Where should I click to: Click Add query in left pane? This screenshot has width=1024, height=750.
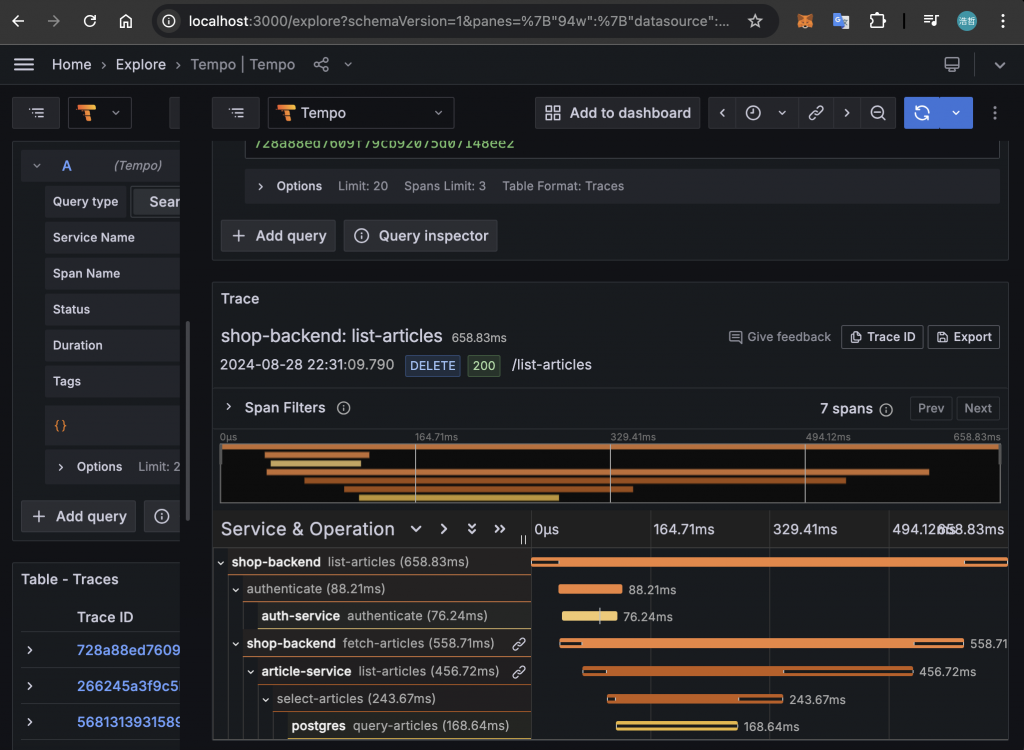(78, 516)
